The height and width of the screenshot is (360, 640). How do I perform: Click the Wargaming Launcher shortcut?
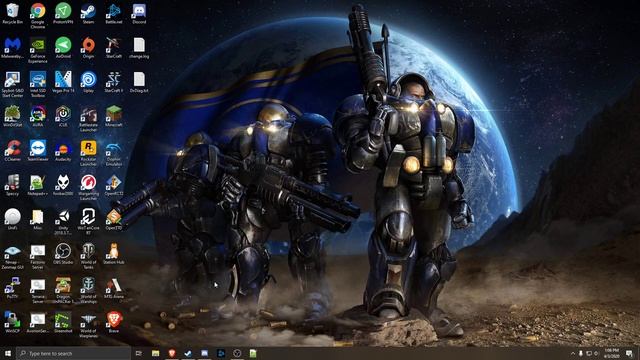click(x=88, y=187)
